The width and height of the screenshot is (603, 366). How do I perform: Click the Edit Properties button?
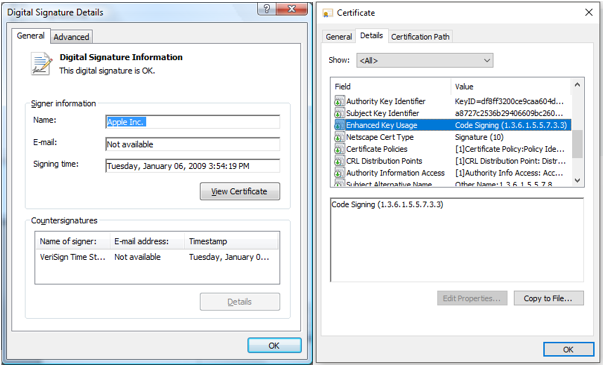[472, 298]
